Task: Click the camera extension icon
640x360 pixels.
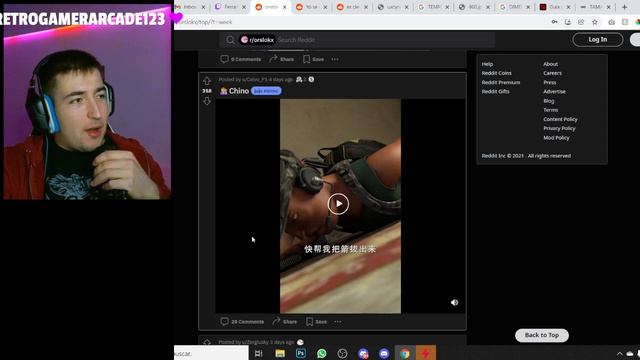Action: [x=611, y=22]
